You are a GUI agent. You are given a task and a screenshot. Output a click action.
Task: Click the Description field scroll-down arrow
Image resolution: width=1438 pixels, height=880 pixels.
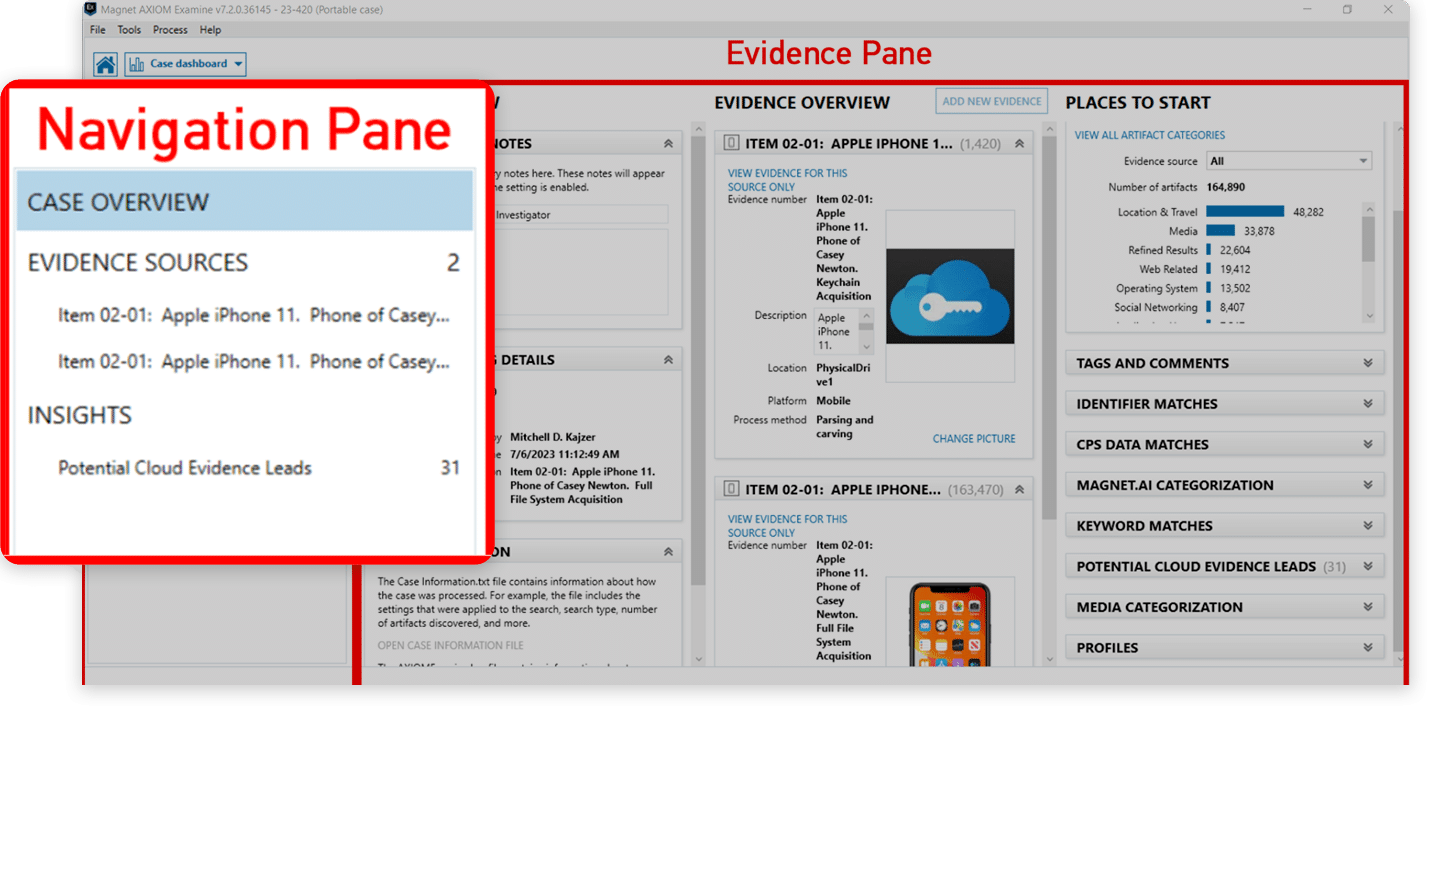pyautogui.click(x=866, y=347)
